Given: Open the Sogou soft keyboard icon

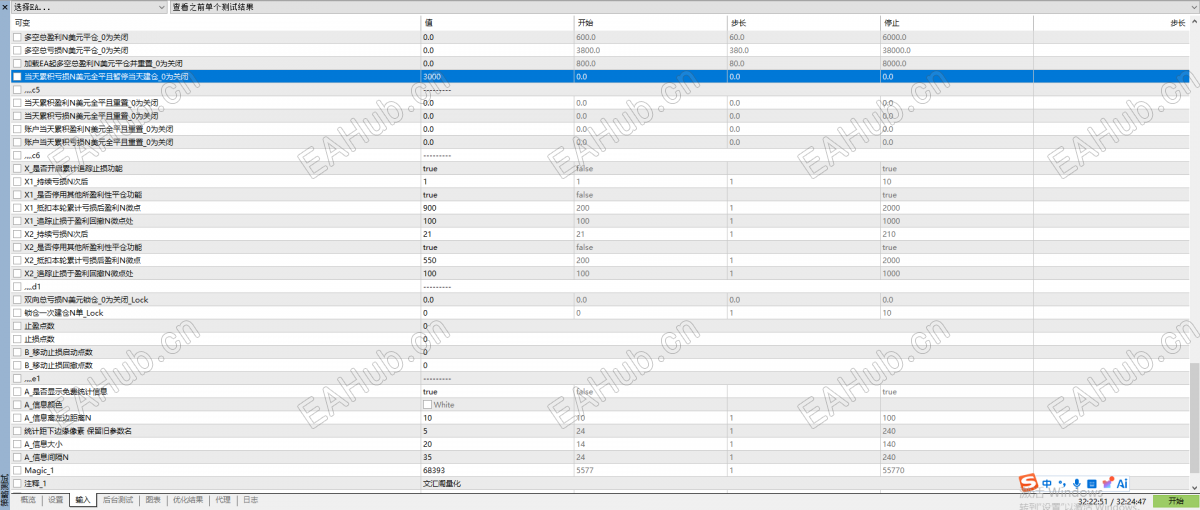Looking at the screenshot, I should click(1091, 483).
